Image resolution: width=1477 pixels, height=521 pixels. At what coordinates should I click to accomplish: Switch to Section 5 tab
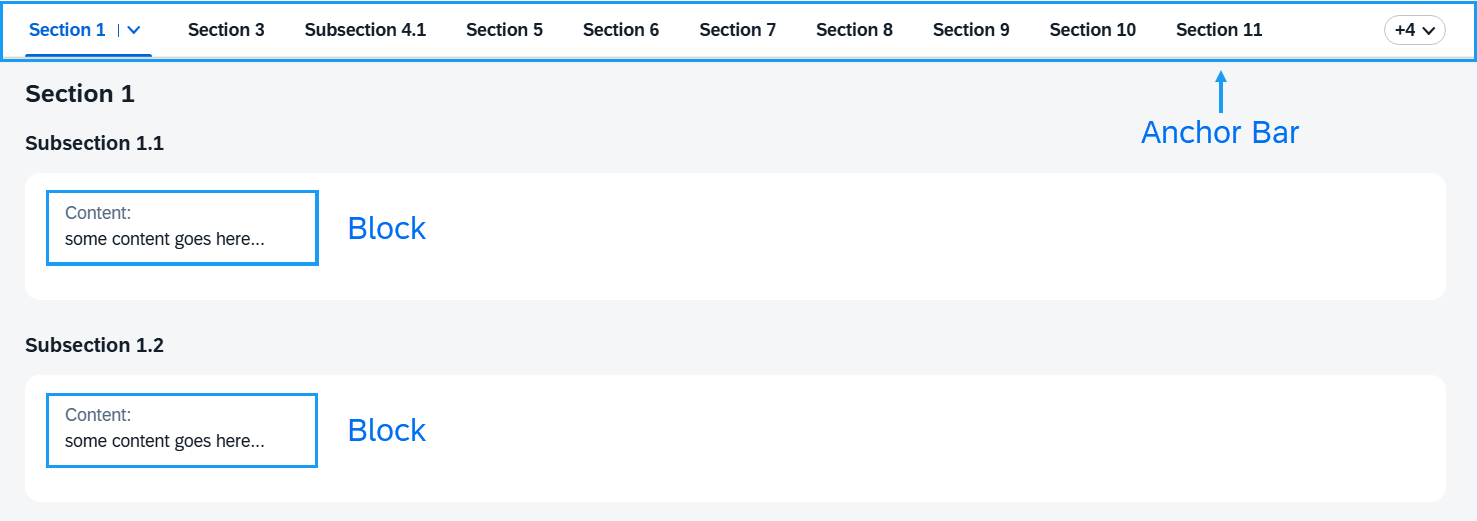click(504, 30)
